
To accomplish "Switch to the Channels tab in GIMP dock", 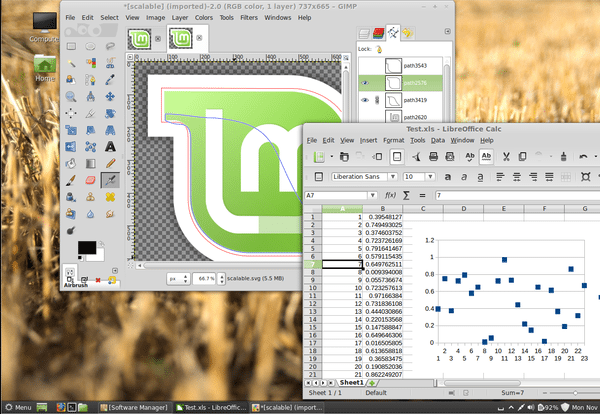I will click(378, 33).
